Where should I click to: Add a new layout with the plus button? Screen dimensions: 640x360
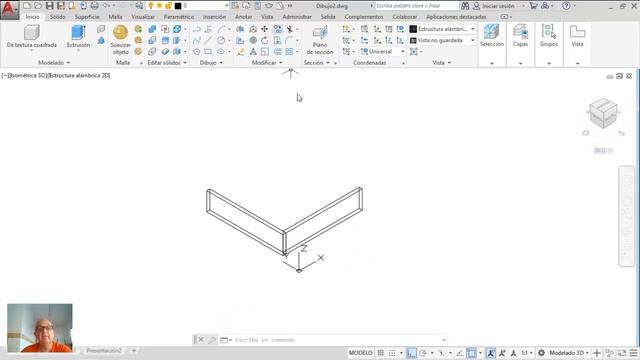[133, 351]
